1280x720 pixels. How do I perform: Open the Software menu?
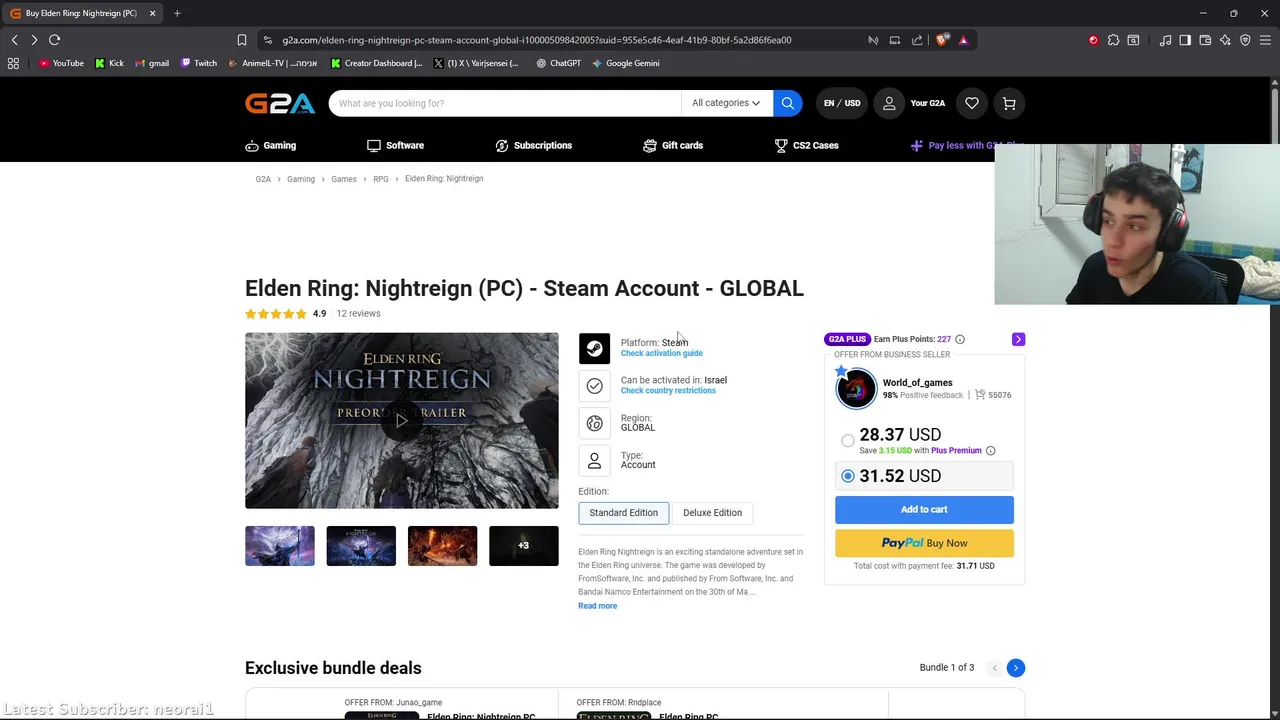coord(395,145)
